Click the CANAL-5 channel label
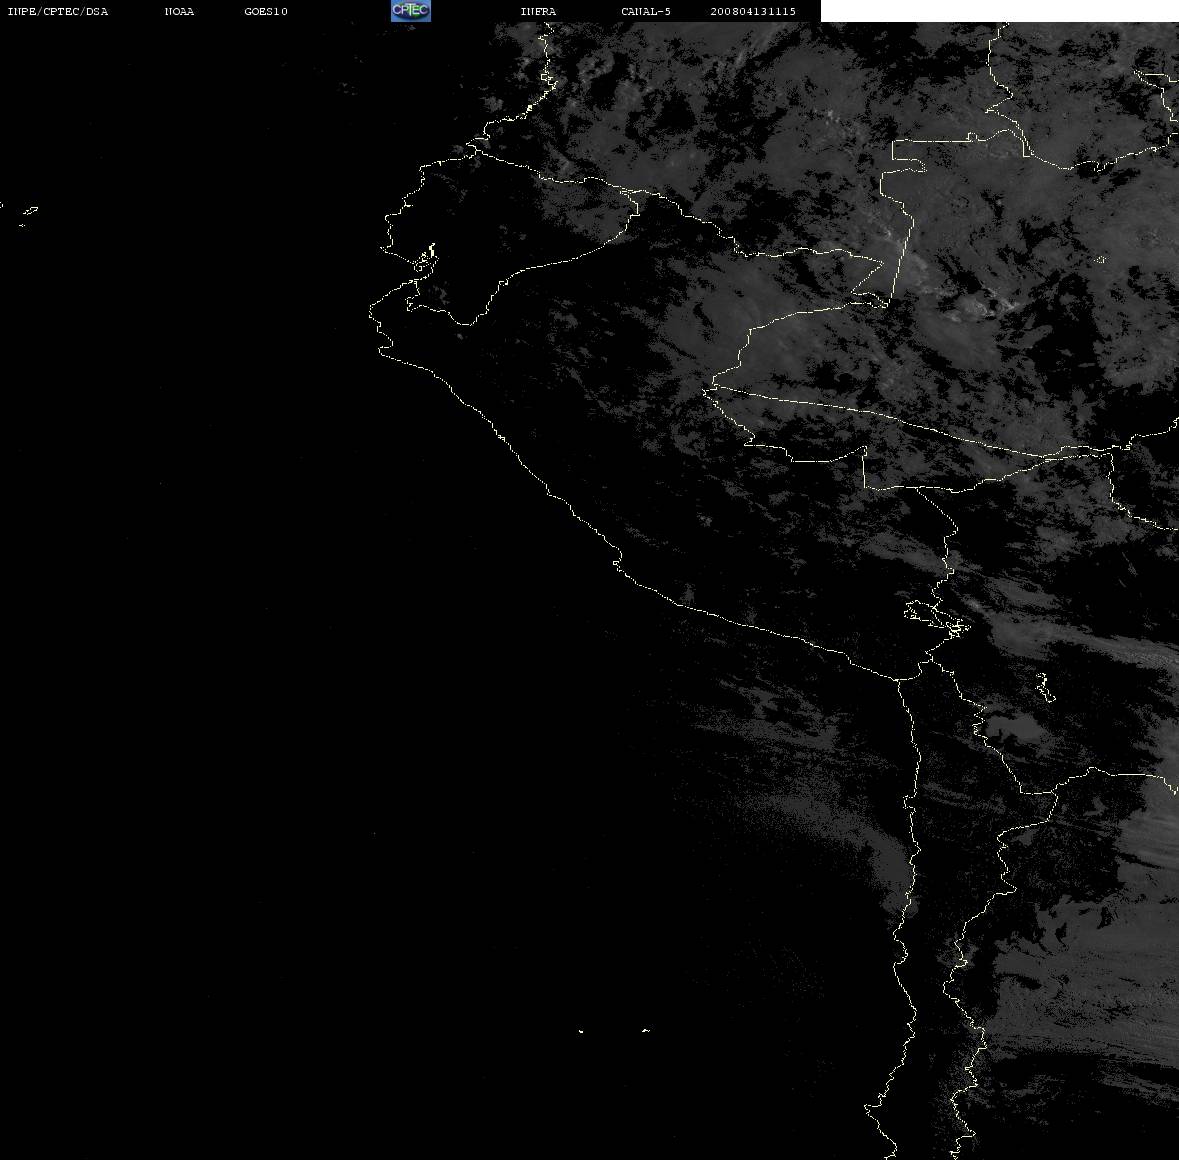Viewport: 1179px width, 1160px height. point(646,11)
